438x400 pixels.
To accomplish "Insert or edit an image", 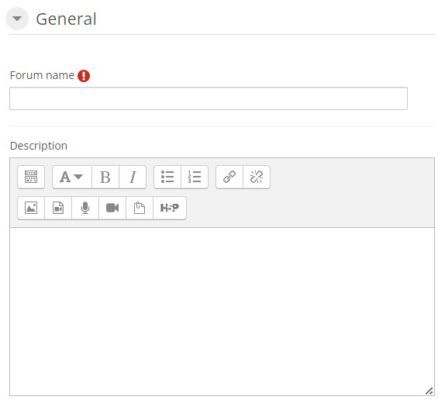I will click(31, 208).
